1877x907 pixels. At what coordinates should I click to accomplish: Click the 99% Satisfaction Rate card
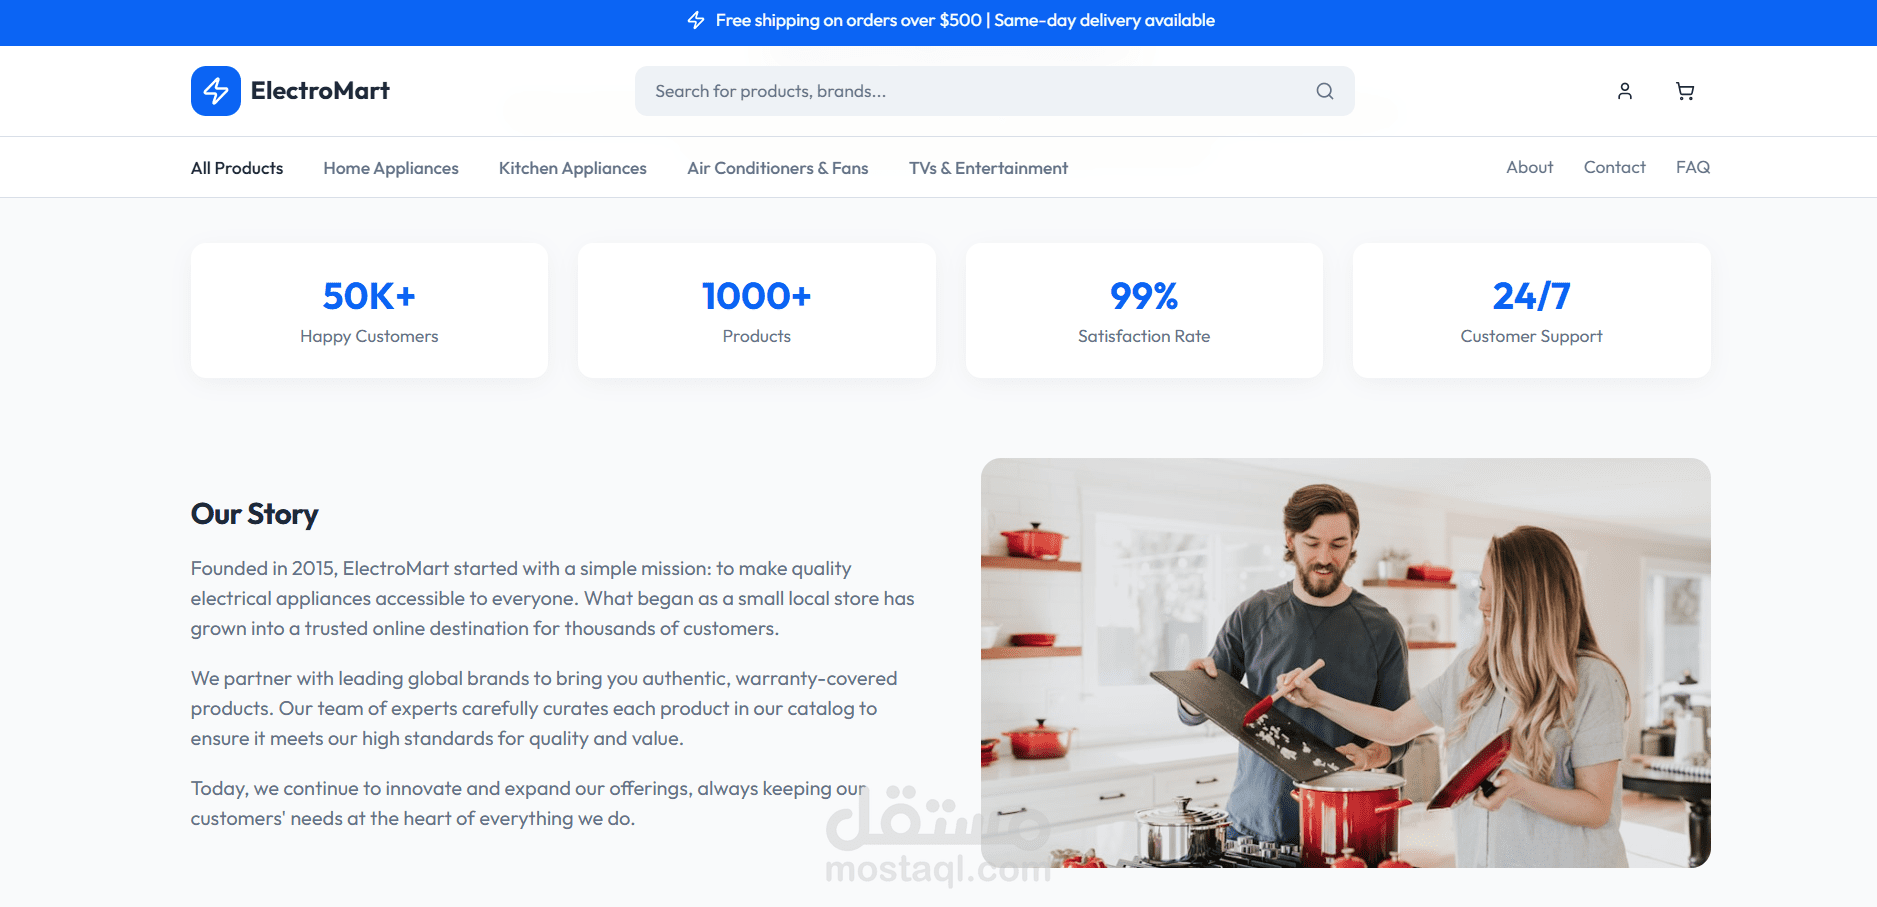coord(1144,310)
